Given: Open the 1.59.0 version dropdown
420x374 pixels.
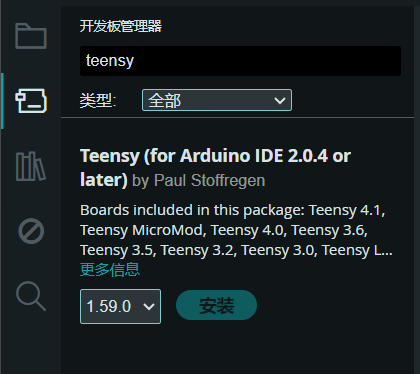Looking at the screenshot, I should tap(120, 306).
